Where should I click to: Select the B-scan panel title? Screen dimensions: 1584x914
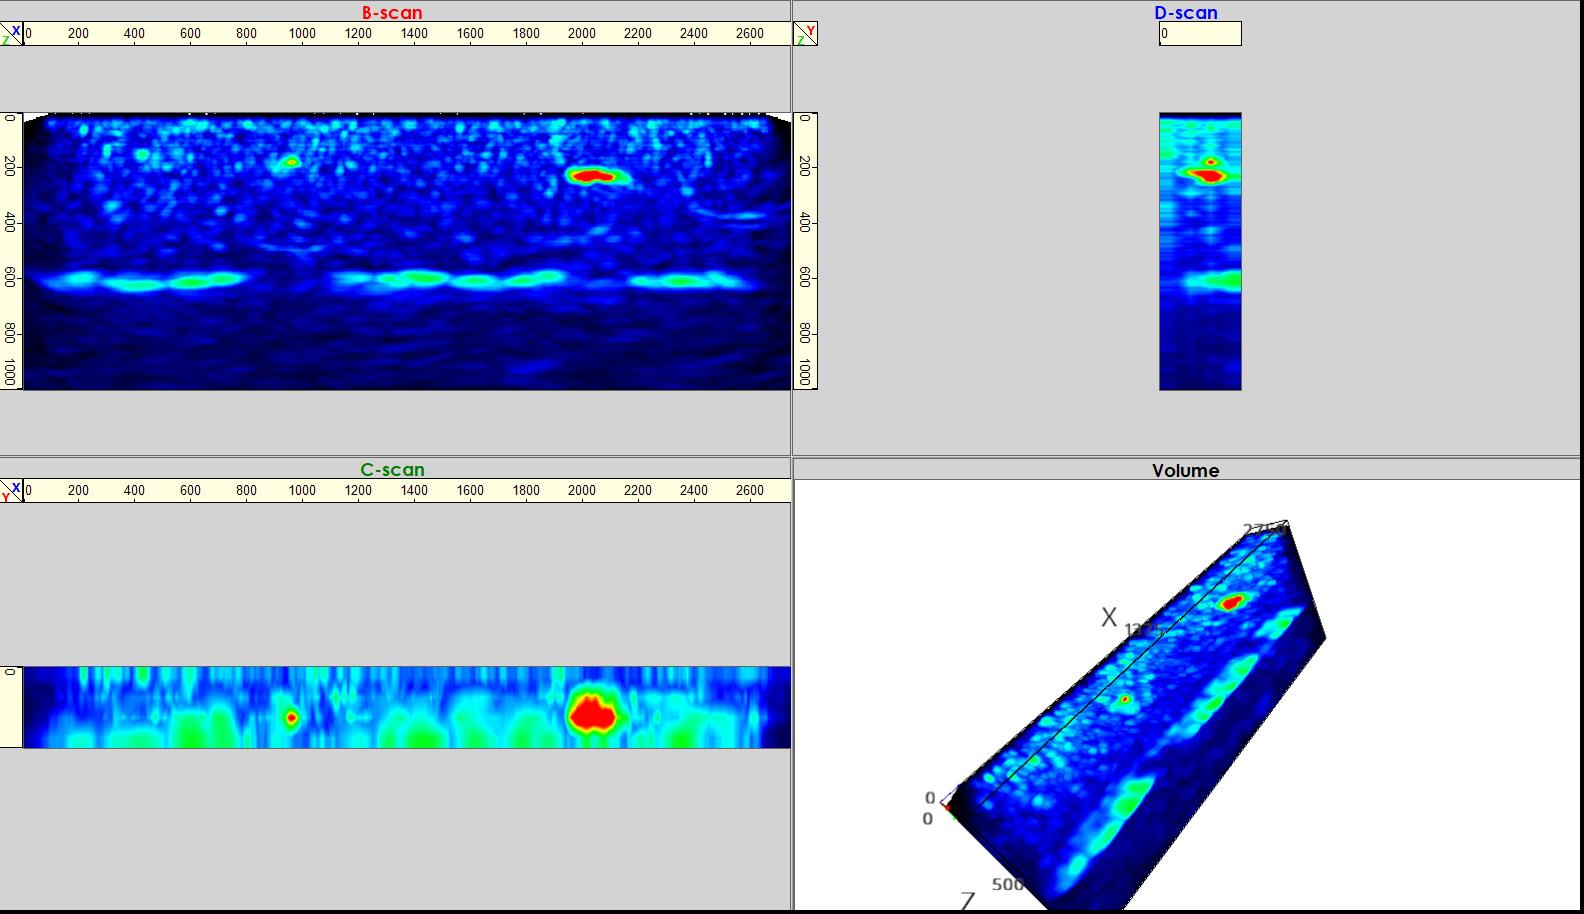pos(392,13)
